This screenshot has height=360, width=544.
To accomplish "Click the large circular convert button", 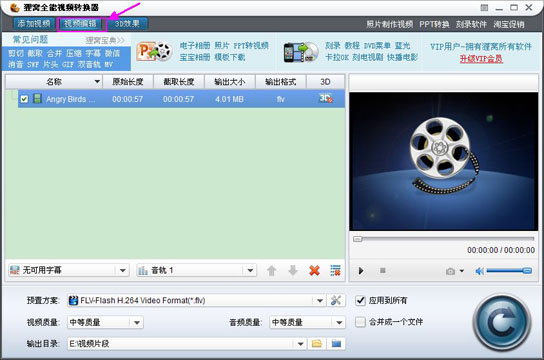I will [x=502, y=323].
